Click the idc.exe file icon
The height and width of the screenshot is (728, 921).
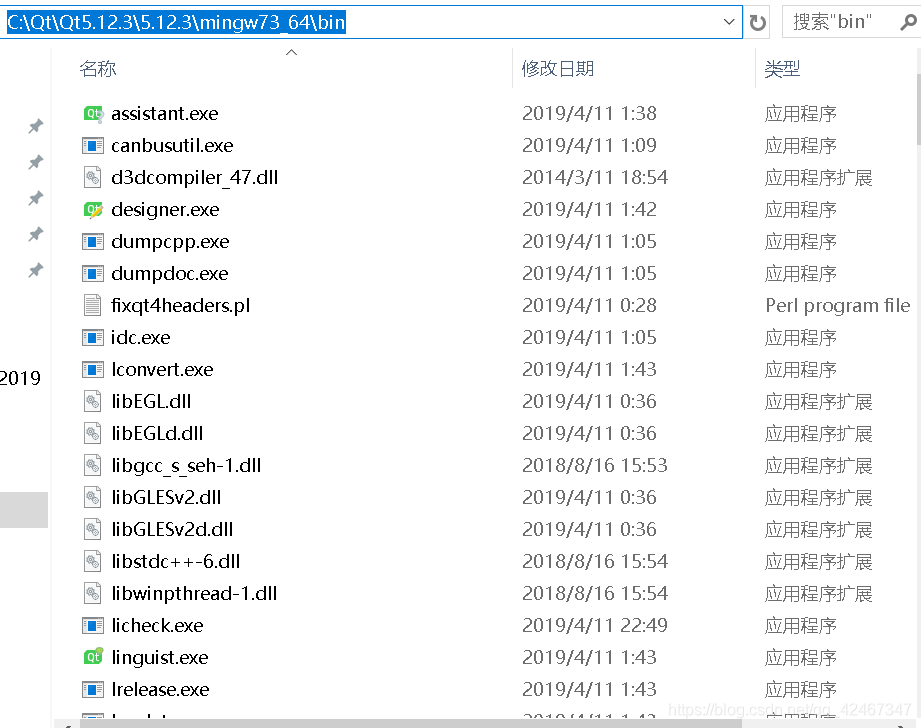(x=93, y=337)
